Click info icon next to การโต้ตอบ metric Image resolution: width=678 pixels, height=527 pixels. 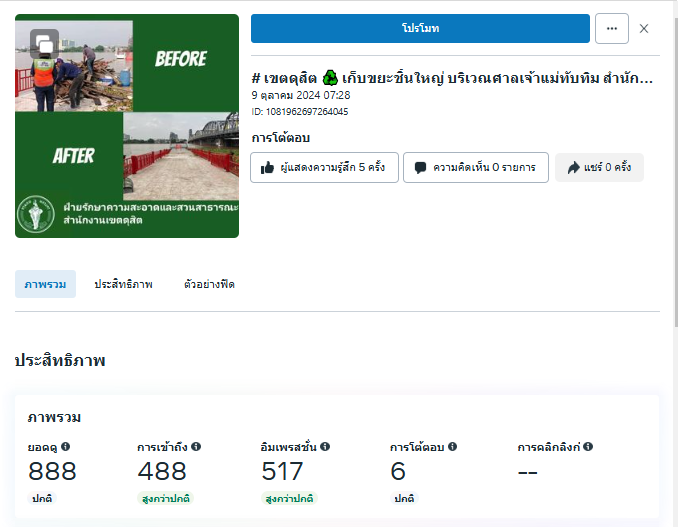point(452,446)
